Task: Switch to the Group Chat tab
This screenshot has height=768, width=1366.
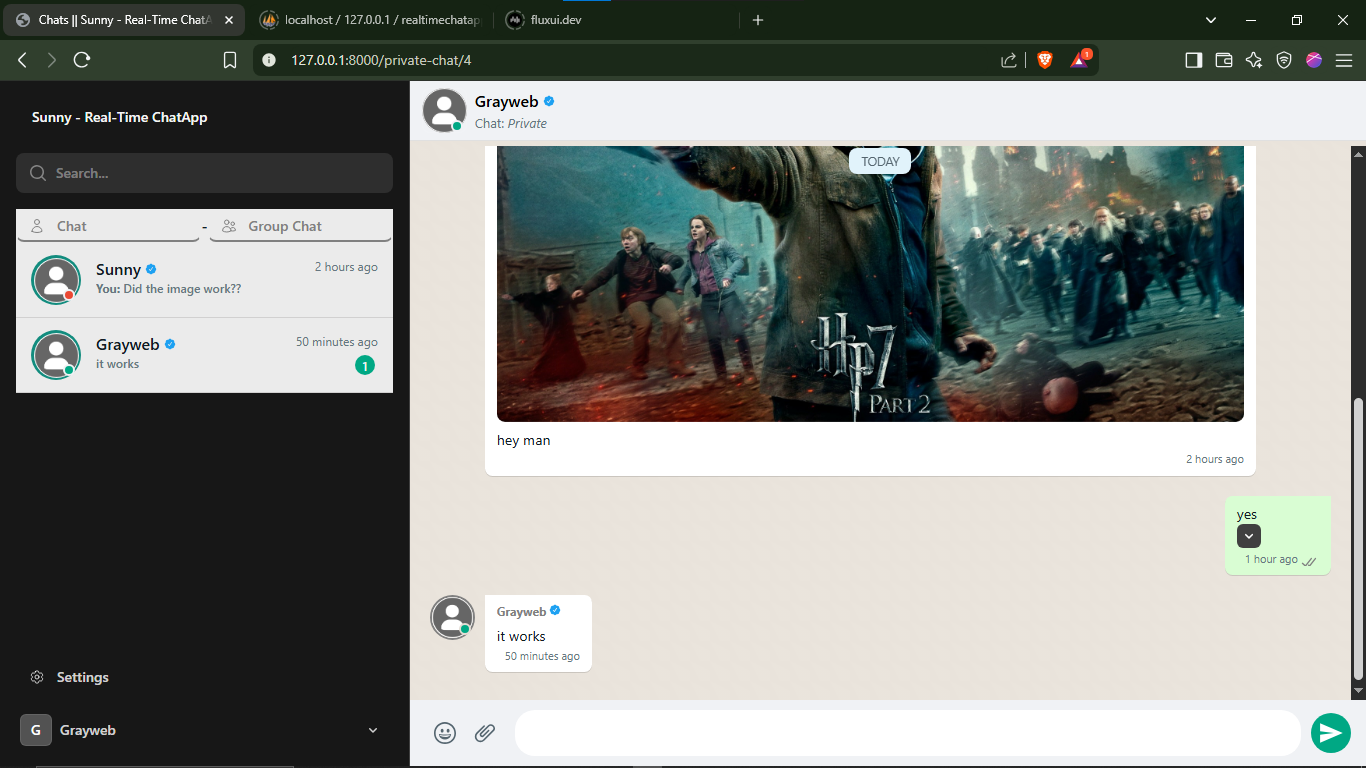Action: pyautogui.click(x=300, y=226)
